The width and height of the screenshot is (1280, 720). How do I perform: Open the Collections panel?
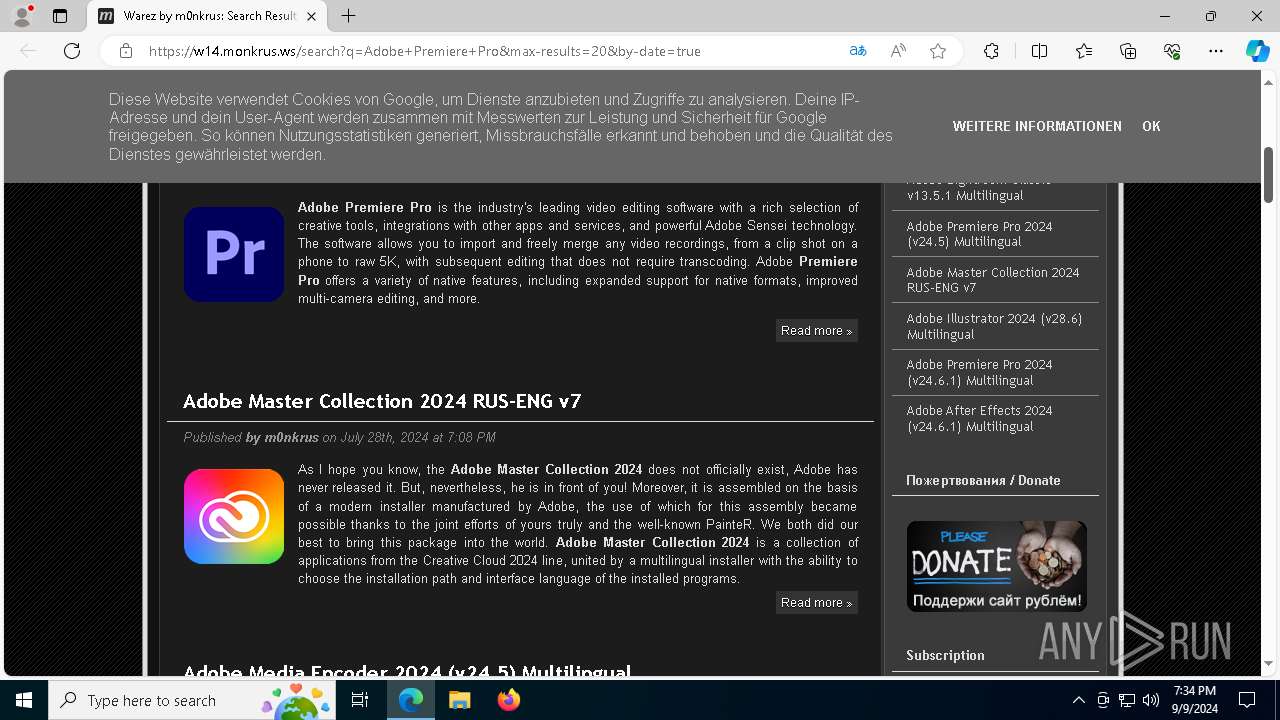tap(1128, 51)
